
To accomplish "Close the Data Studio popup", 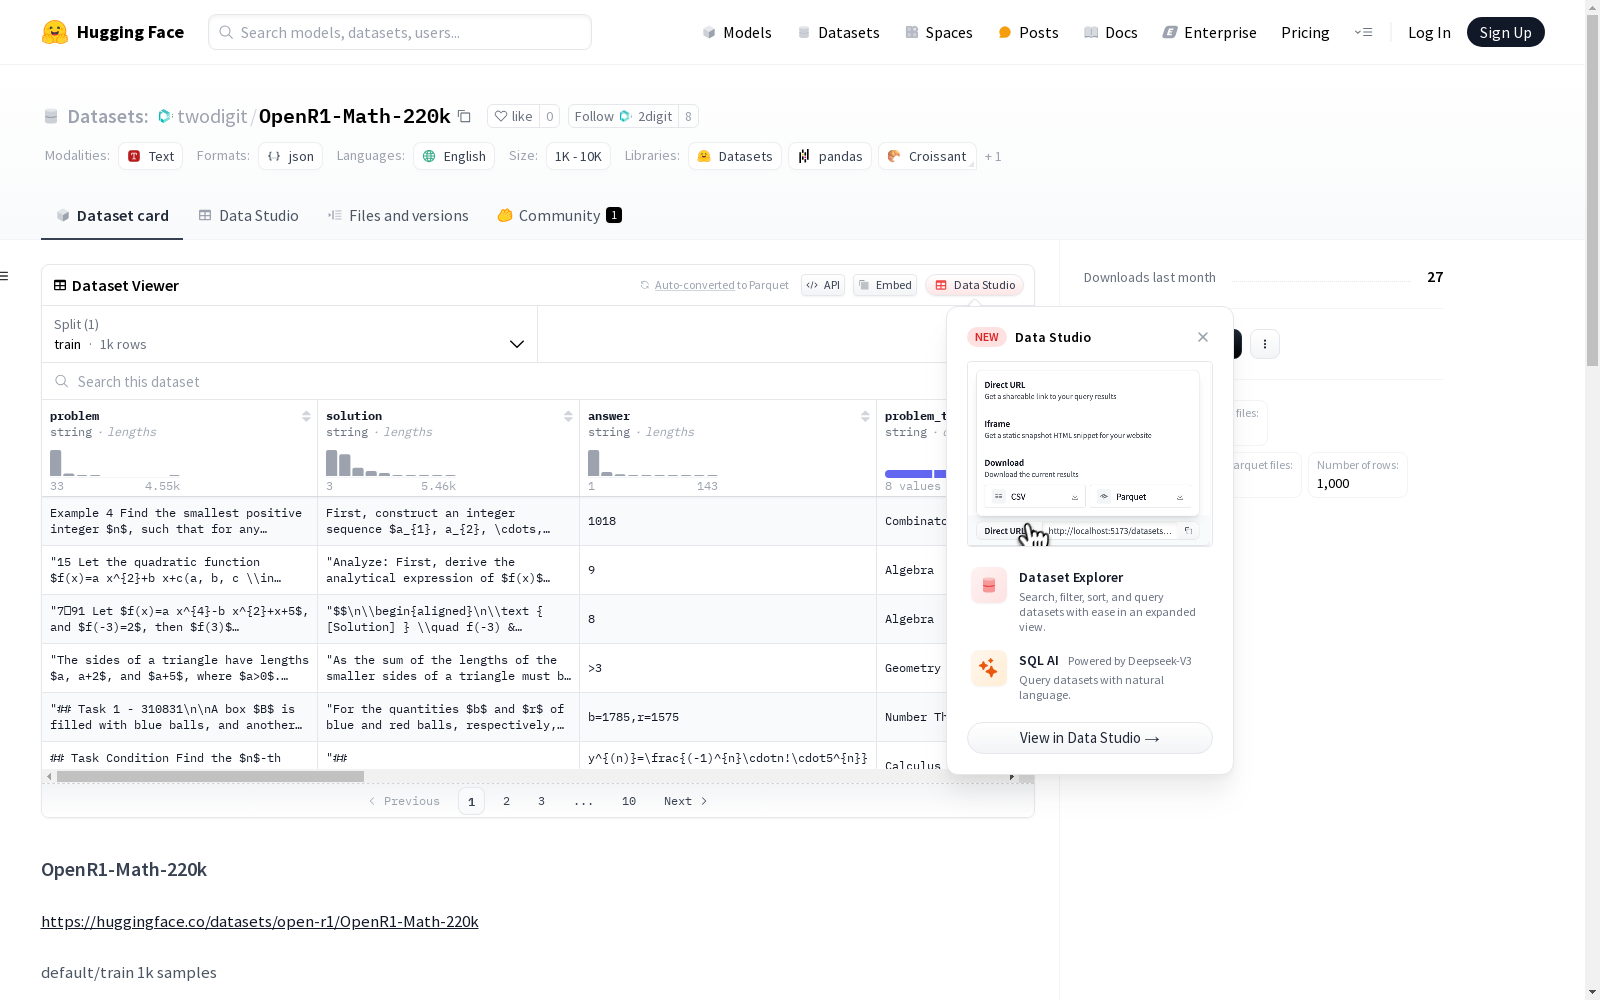I will point(1203,337).
